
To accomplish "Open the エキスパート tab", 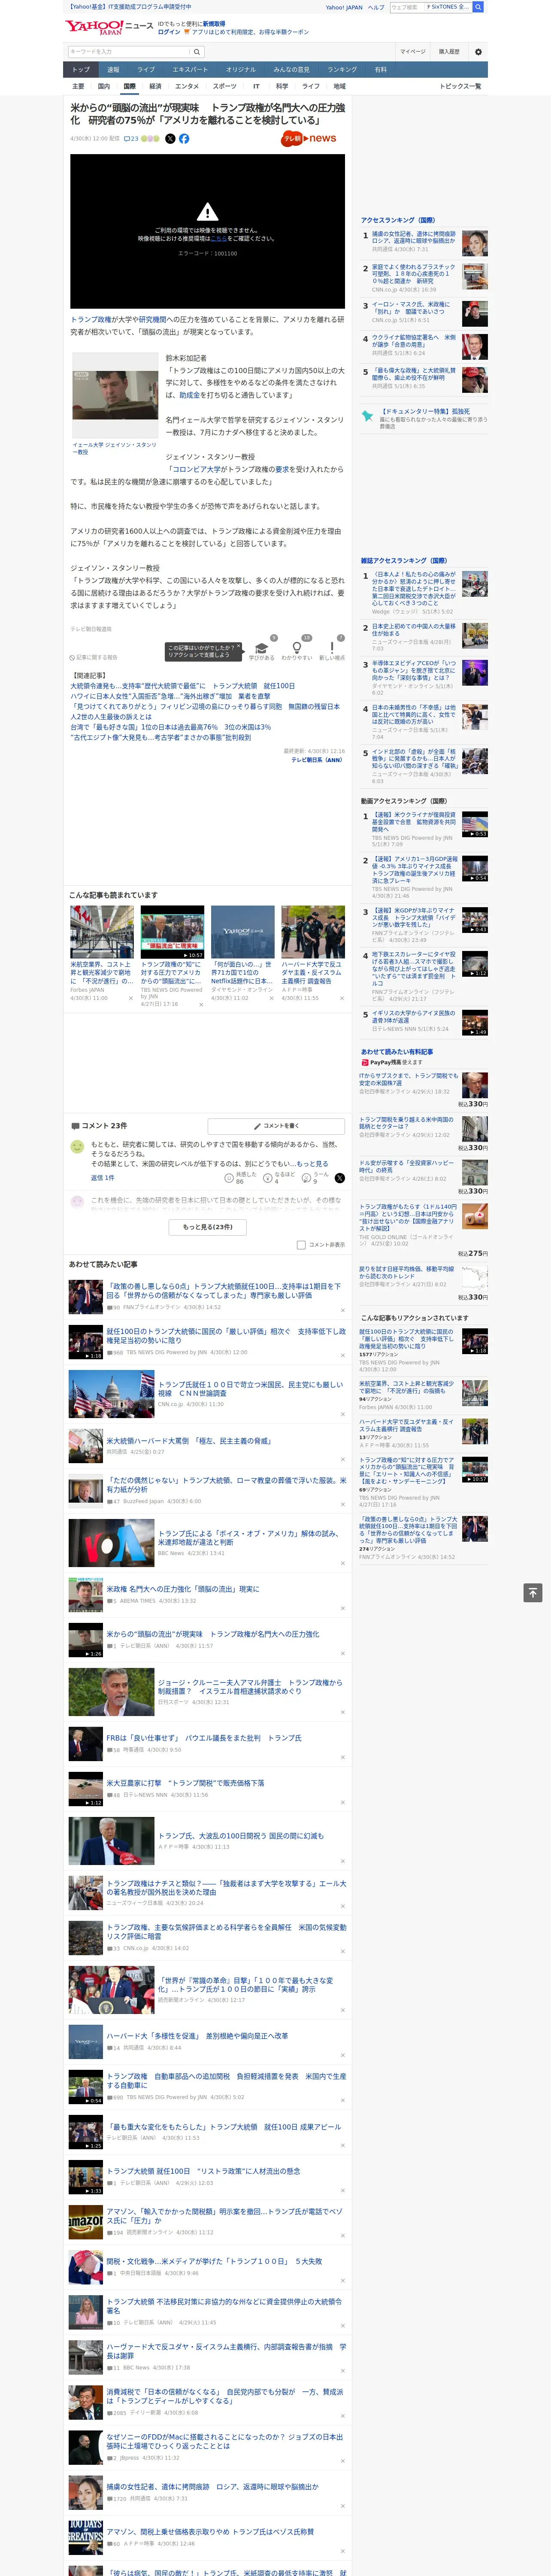I will [190, 70].
